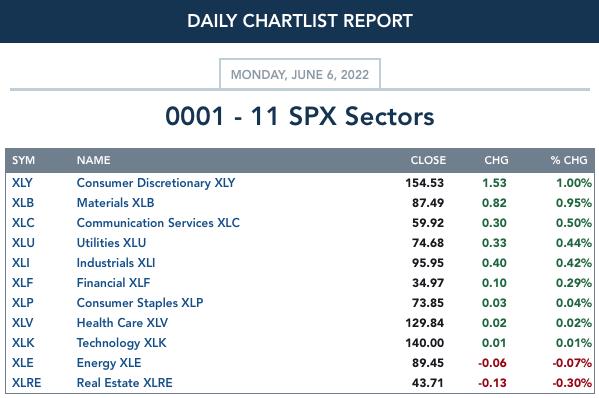Image resolution: width=599 pixels, height=398 pixels.
Task: Open the Consumer Staples XLP link
Action: tap(140, 303)
